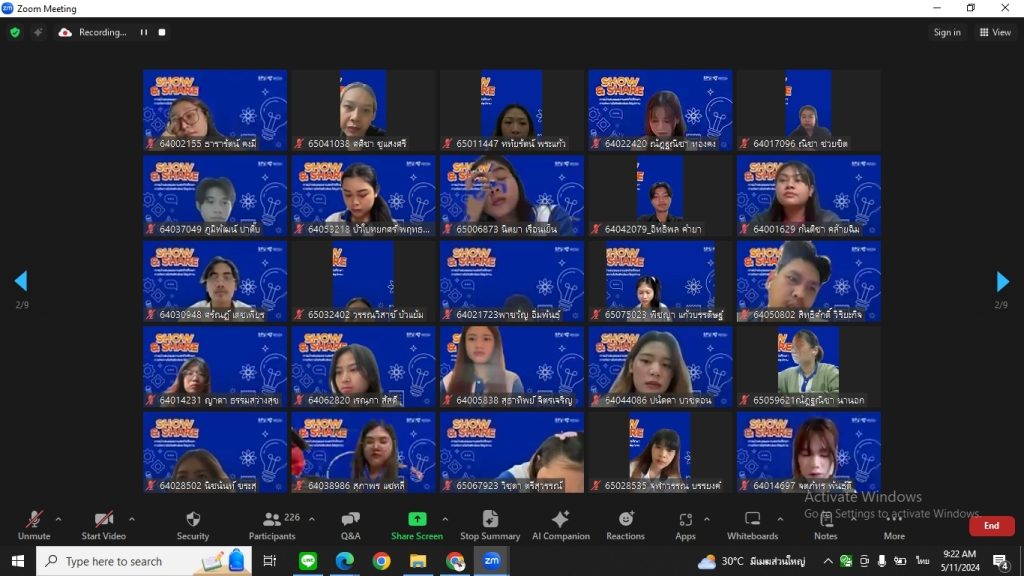
Task: Open the Participants panel
Action: [272, 526]
